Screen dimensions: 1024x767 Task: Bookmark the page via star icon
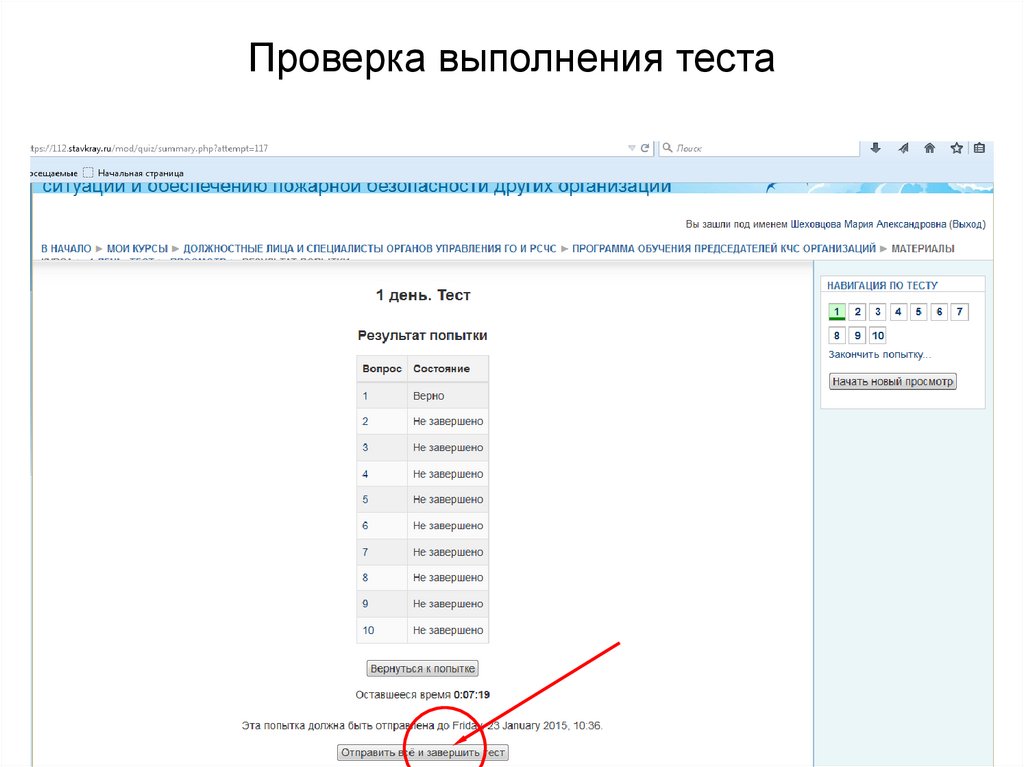click(x=956, y=147)
